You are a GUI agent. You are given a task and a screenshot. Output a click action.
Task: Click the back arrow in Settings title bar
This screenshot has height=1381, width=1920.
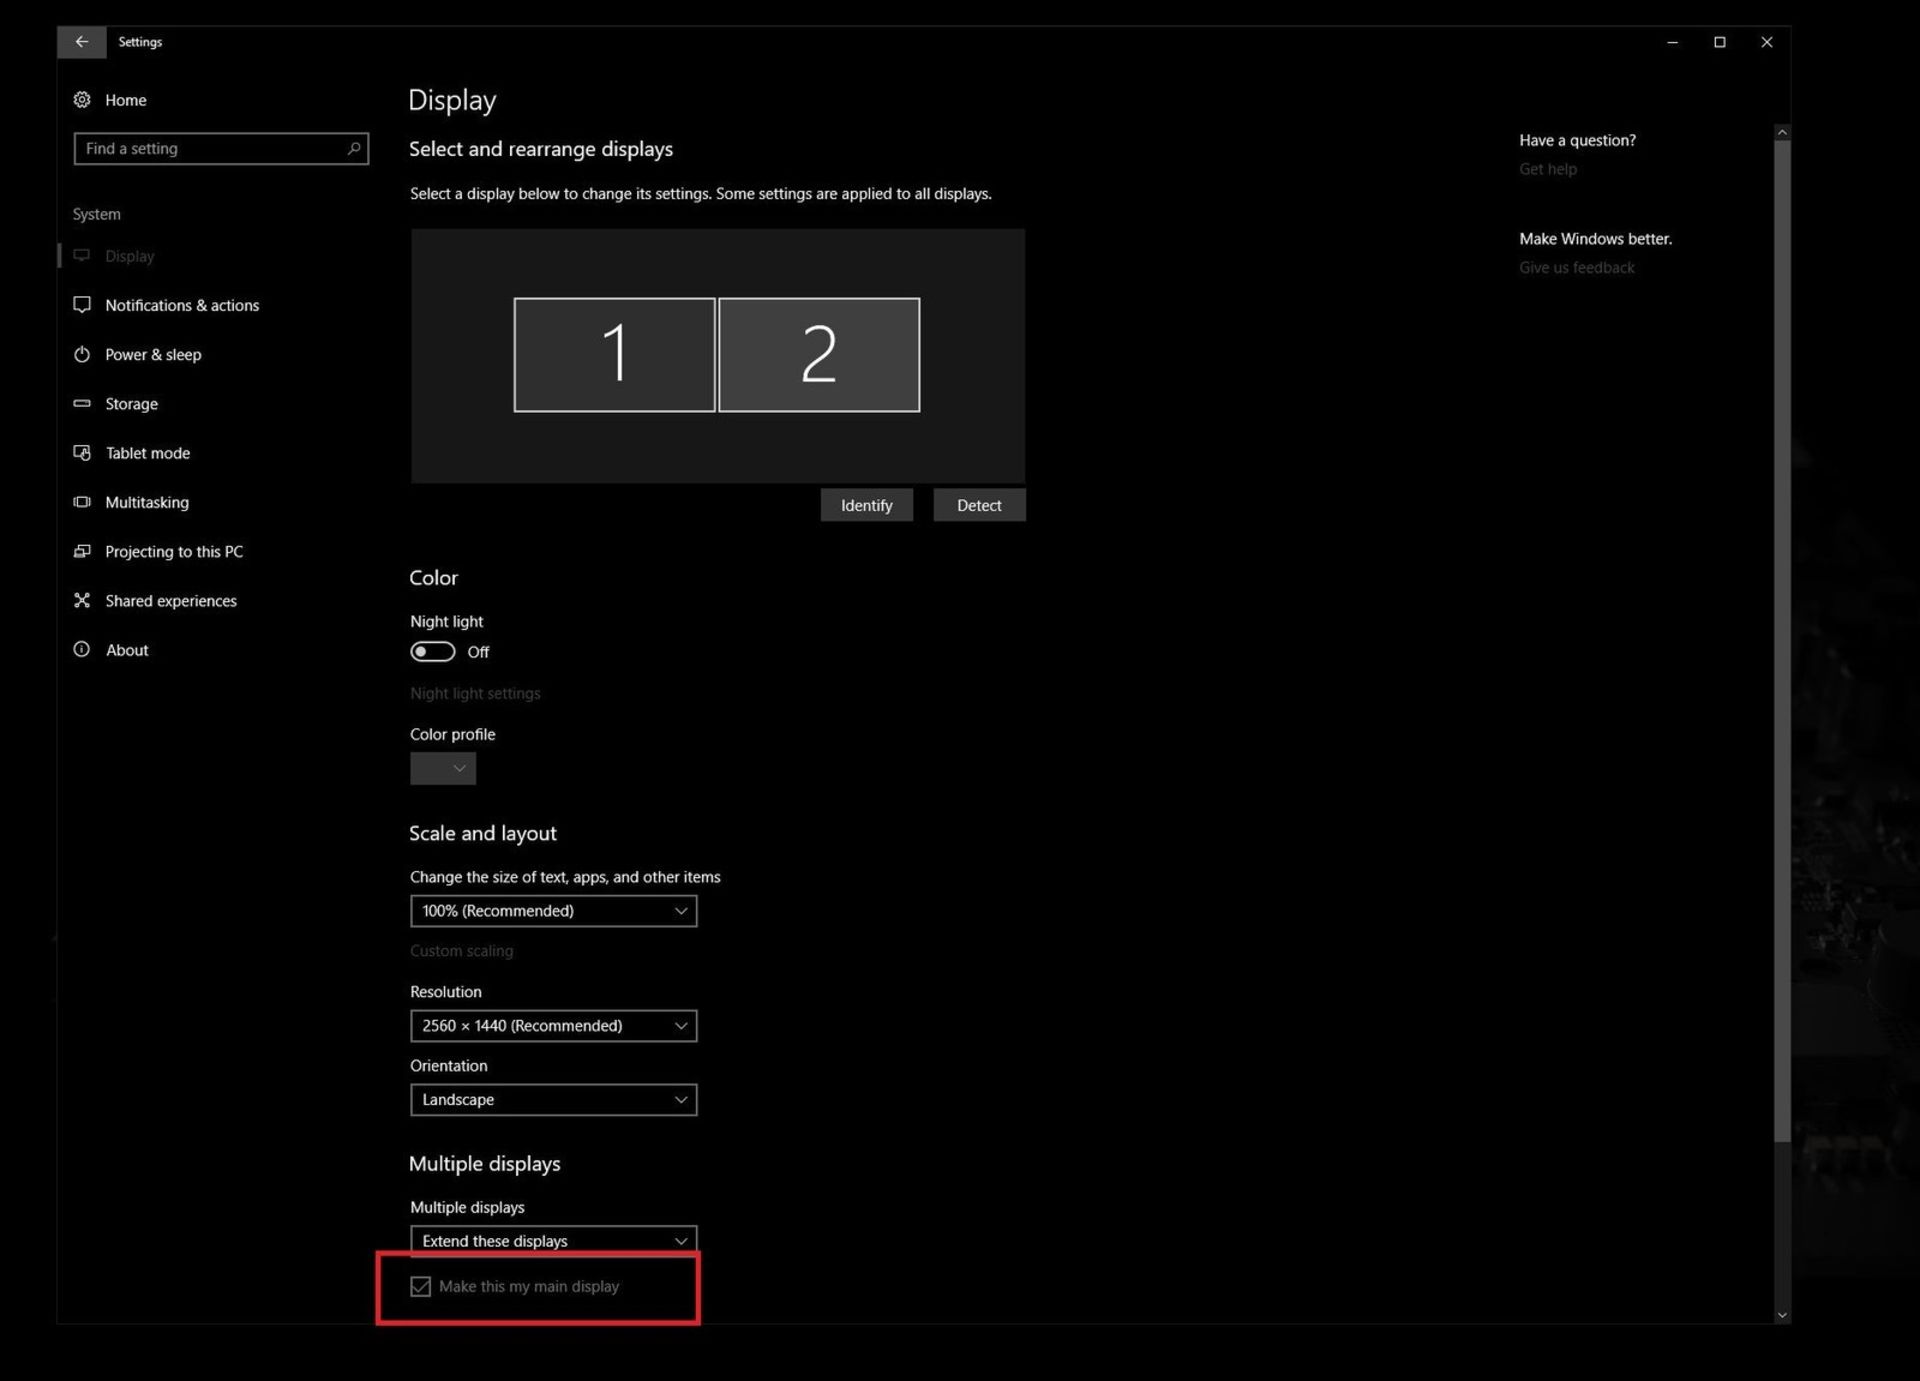tap(82, 42)
